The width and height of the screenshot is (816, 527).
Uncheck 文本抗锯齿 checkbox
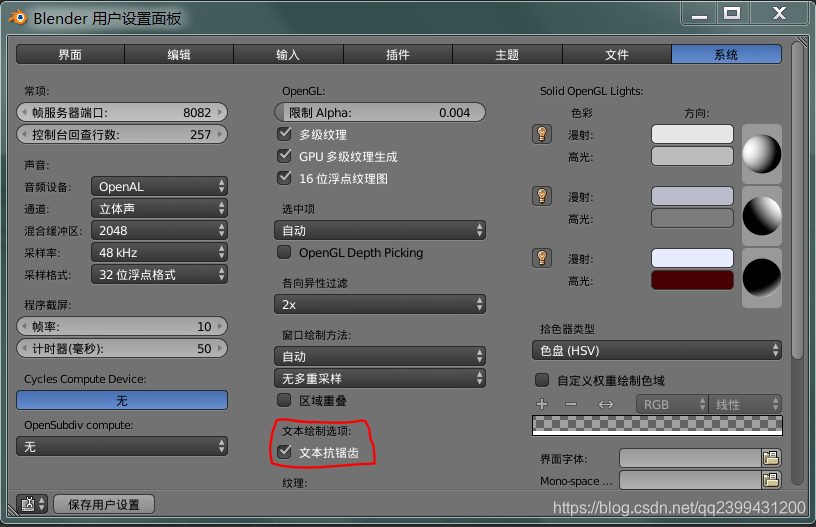284,452
